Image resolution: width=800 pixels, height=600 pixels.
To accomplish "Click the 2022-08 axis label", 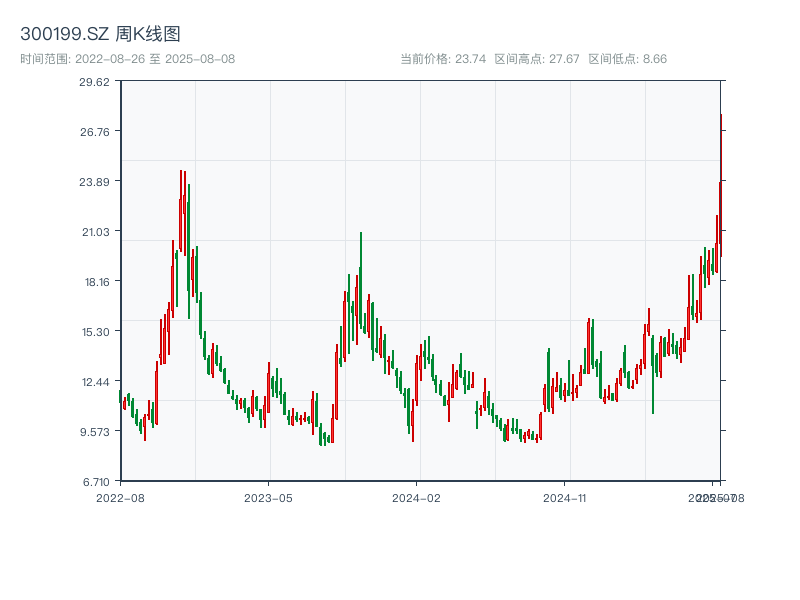I will coord(120,497).
